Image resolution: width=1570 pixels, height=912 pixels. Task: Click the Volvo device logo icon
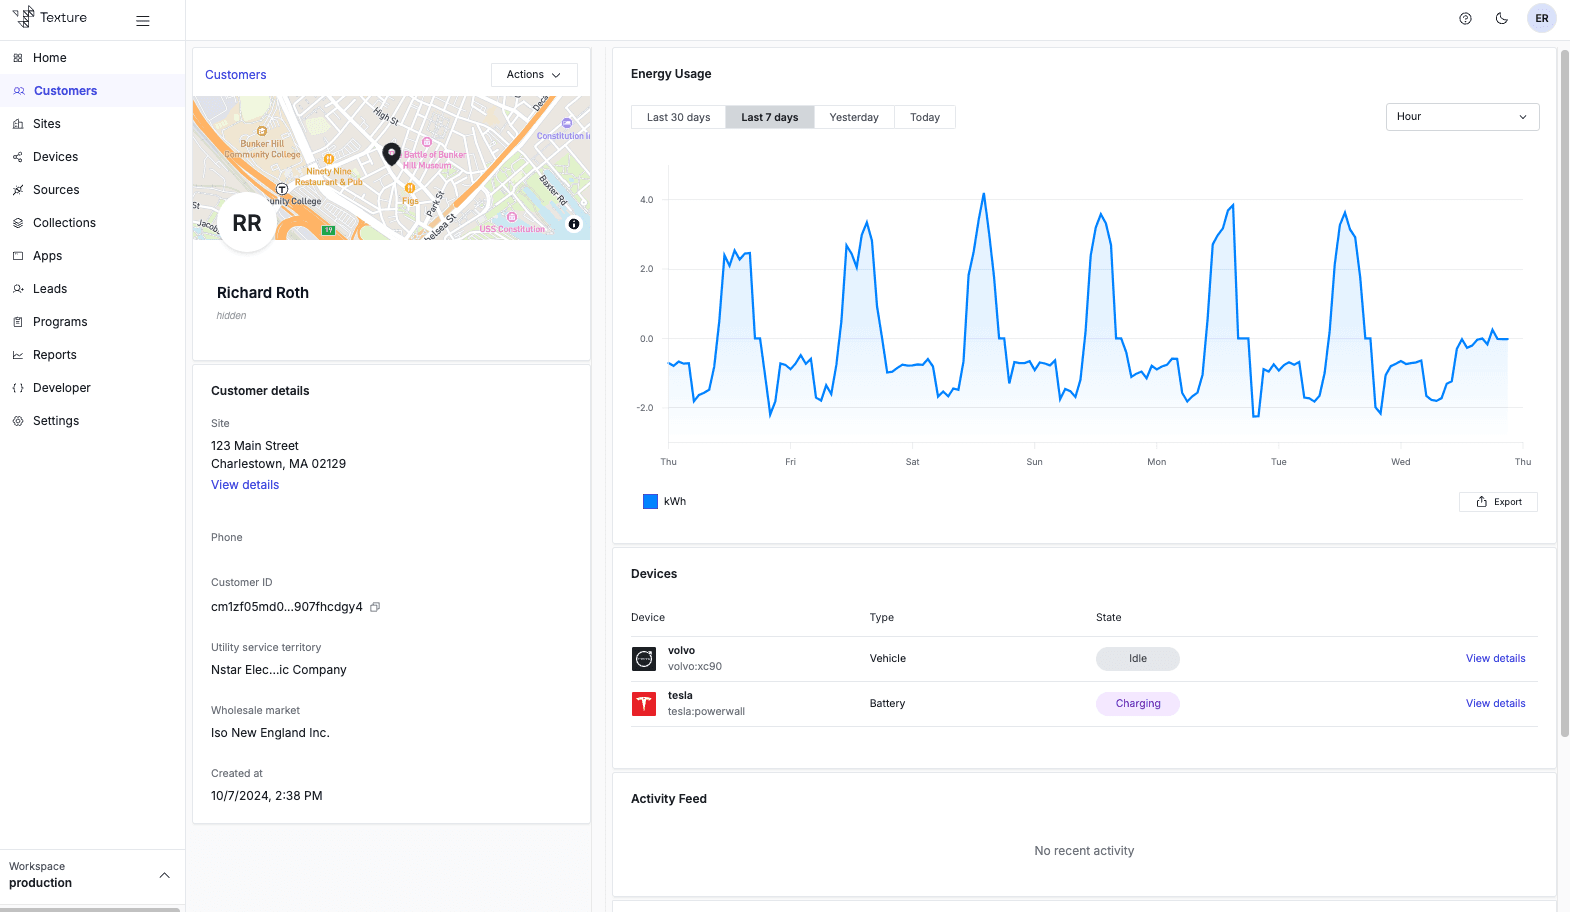coord(644,659)
